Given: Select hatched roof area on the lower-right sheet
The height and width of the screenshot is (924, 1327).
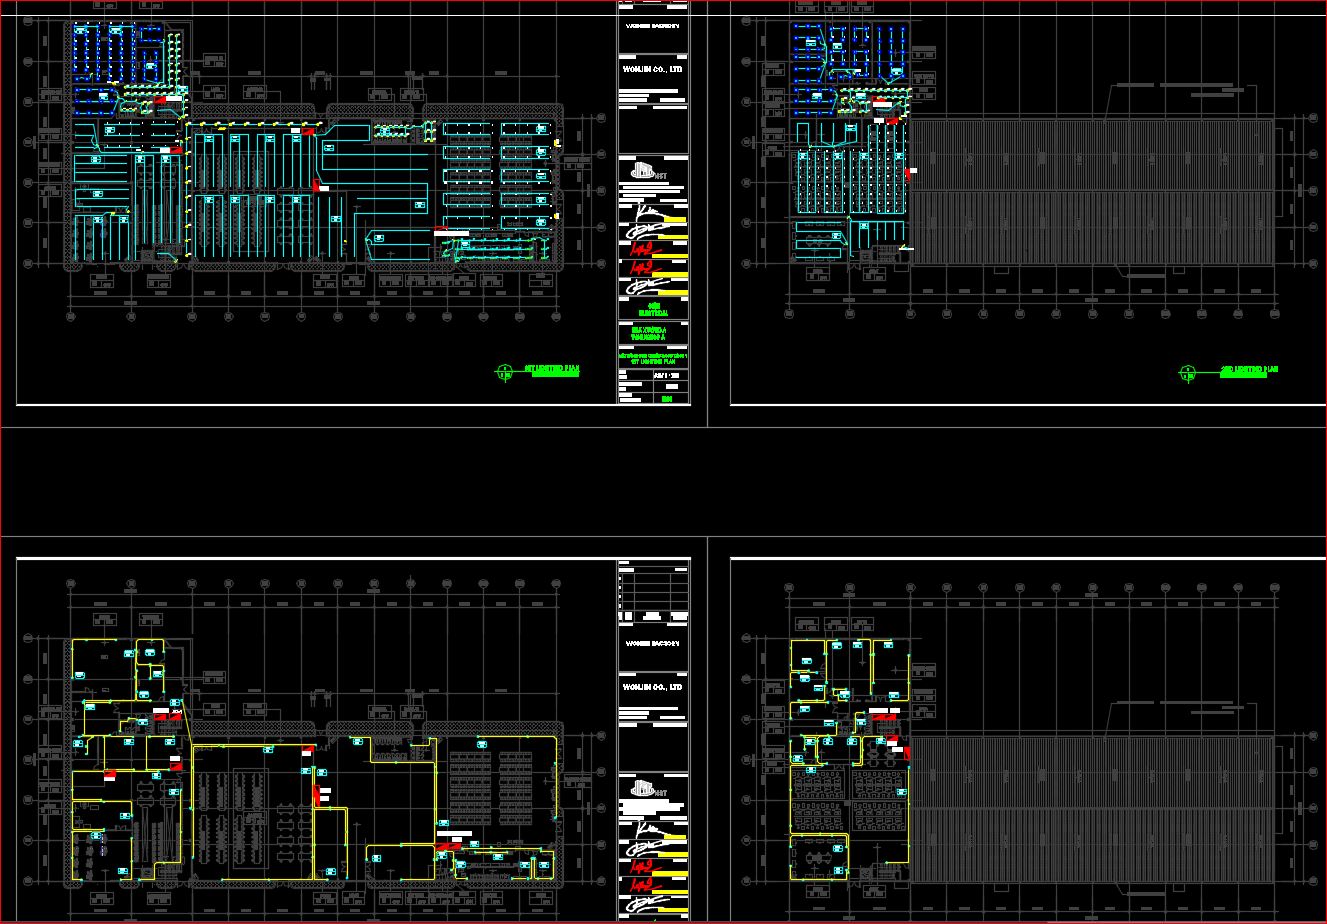Looking at the screenshot, I should 1093,810.
